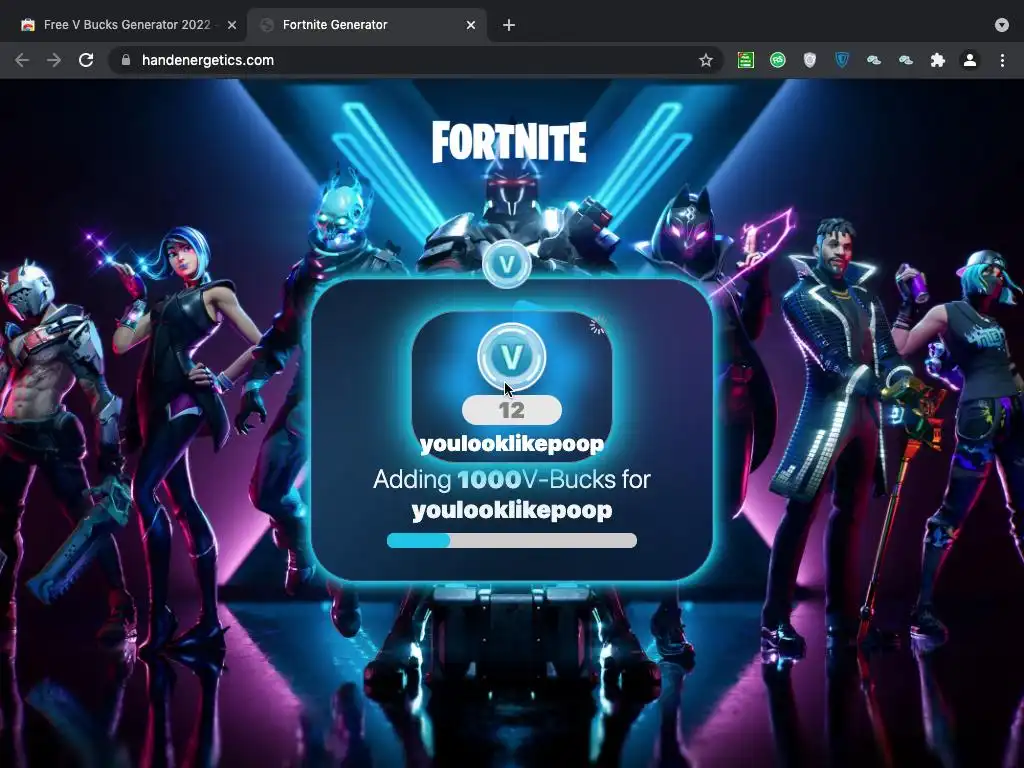Go back to the previous page
Viewport: 1024px width, 768px height.
pyautogui.click(x=22, y=60)
